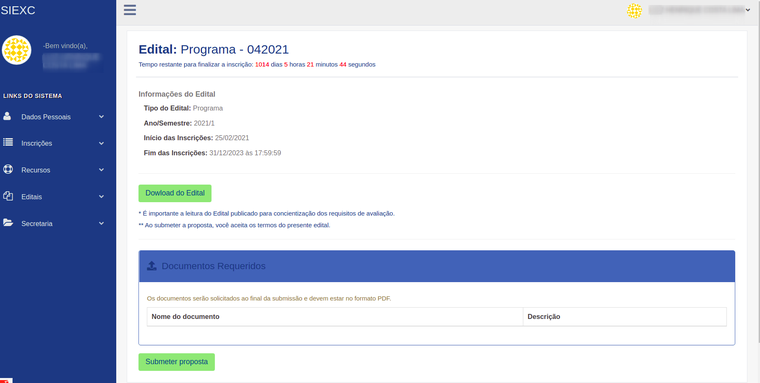760x383 pixels.
Task: Click Dowload do Edital button
Action: [175, 193]
